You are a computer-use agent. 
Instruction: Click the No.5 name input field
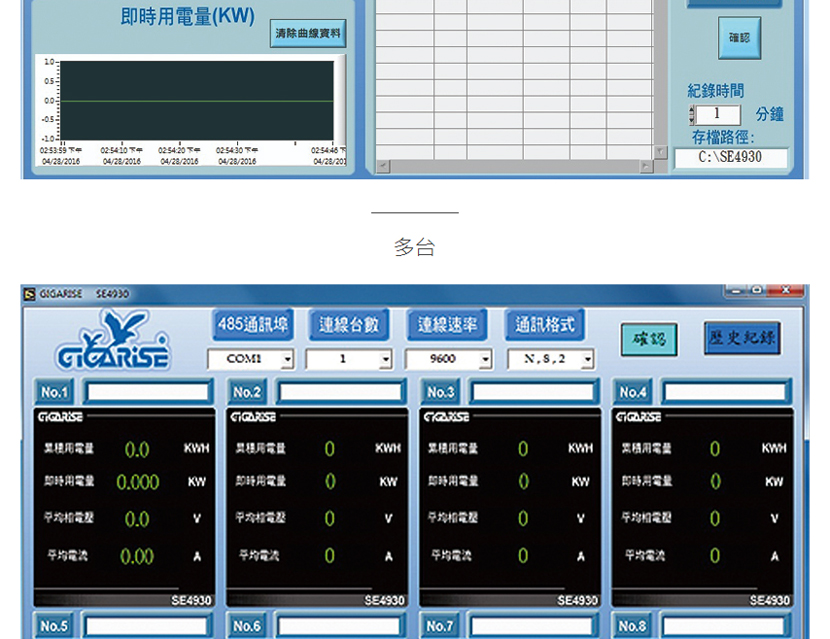click(147, 626)
